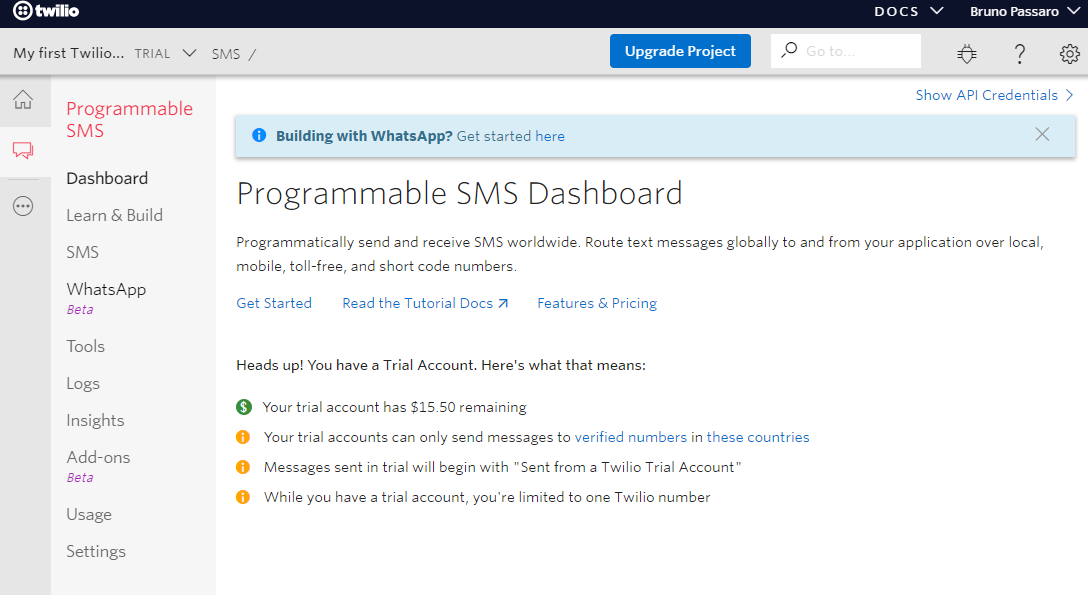Open Settings in the sidebar
The image size is (1088, 595).
coord(96,551)
